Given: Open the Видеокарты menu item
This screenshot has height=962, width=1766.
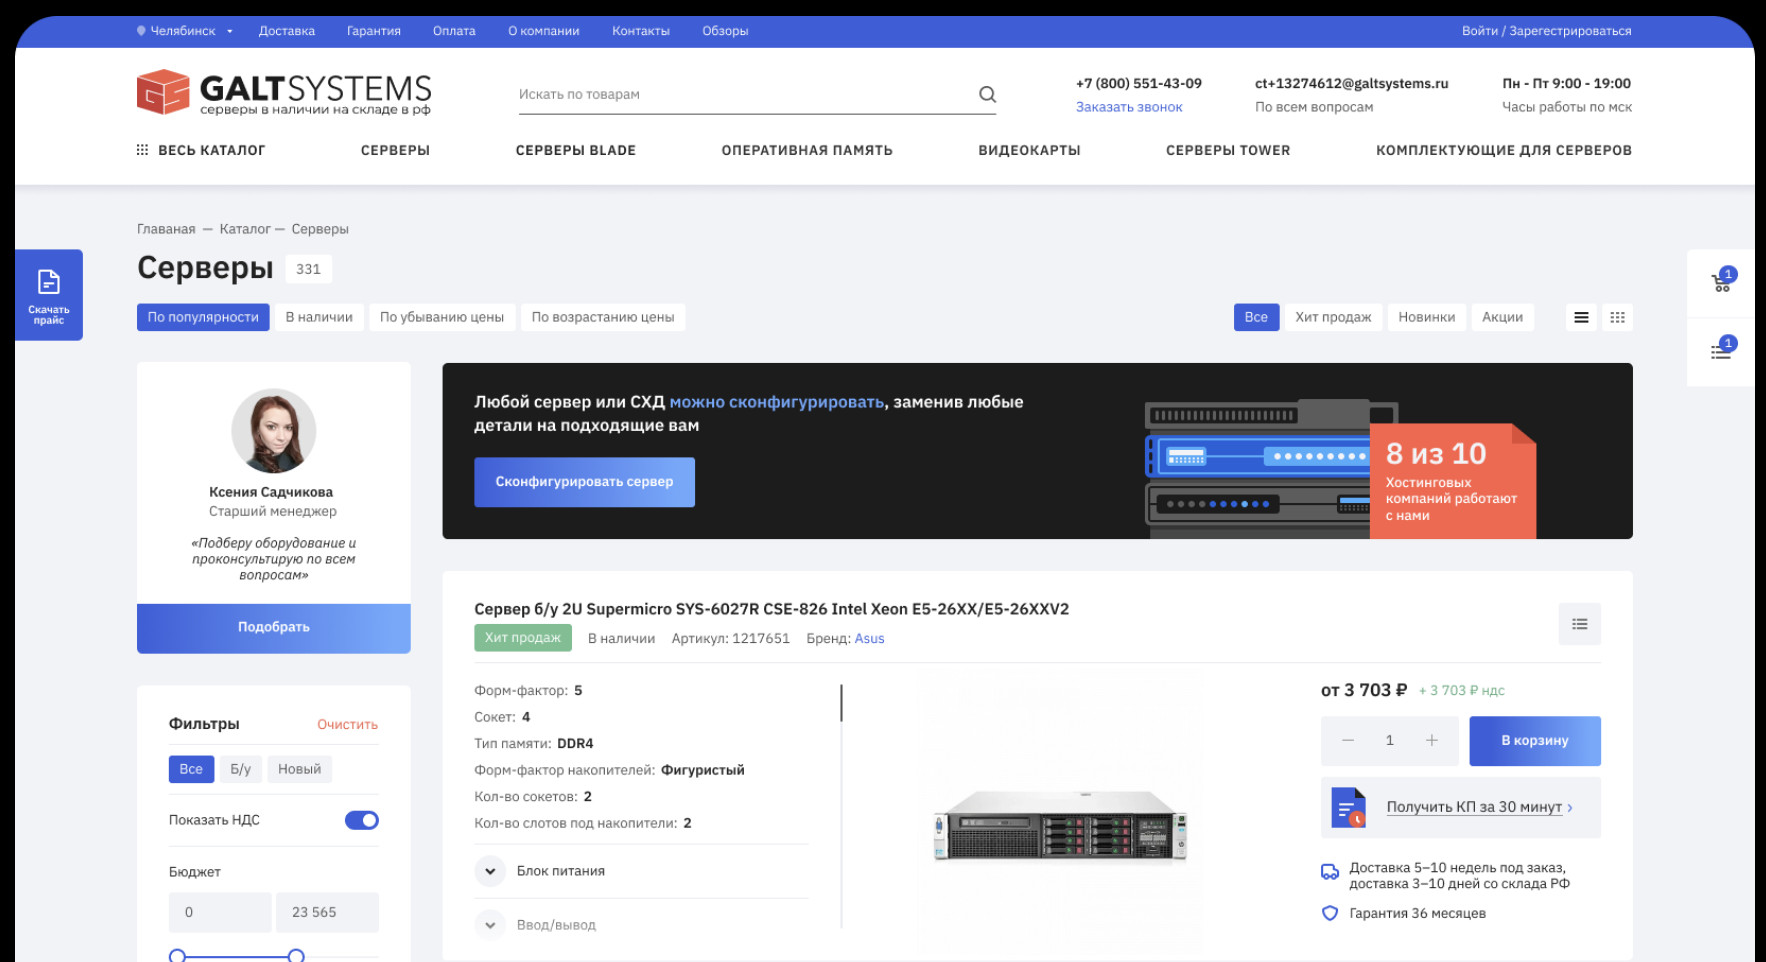Looking at the screenshot, I should click(1029, 150).
